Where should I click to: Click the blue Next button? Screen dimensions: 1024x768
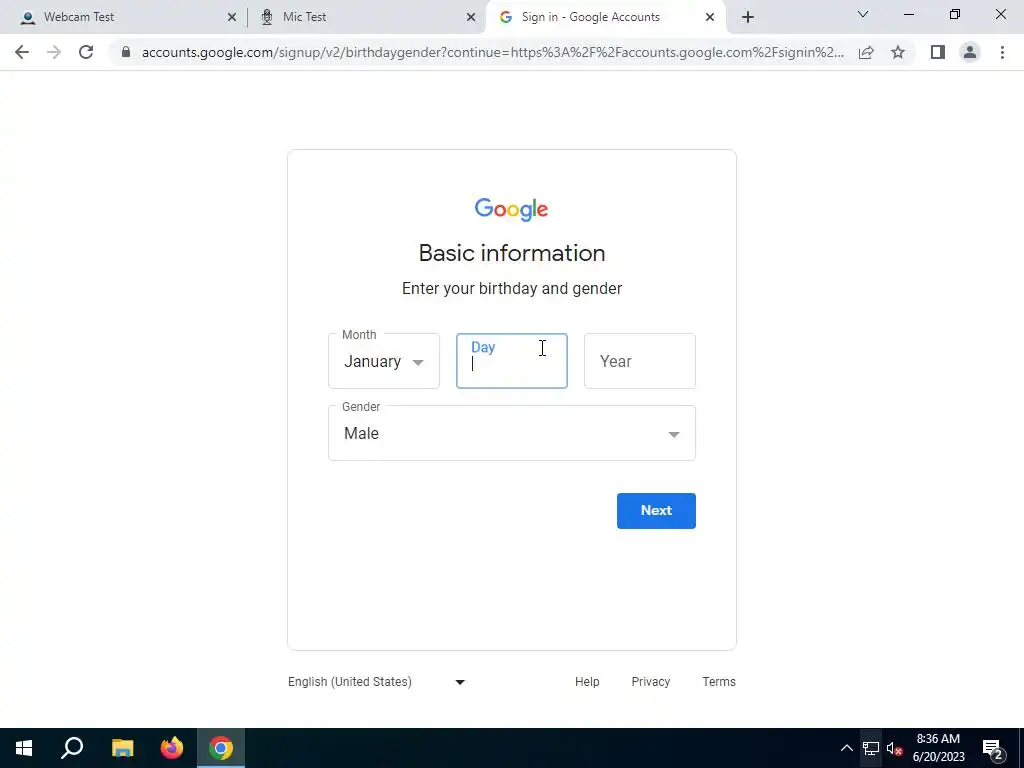(x=656, y=511)
